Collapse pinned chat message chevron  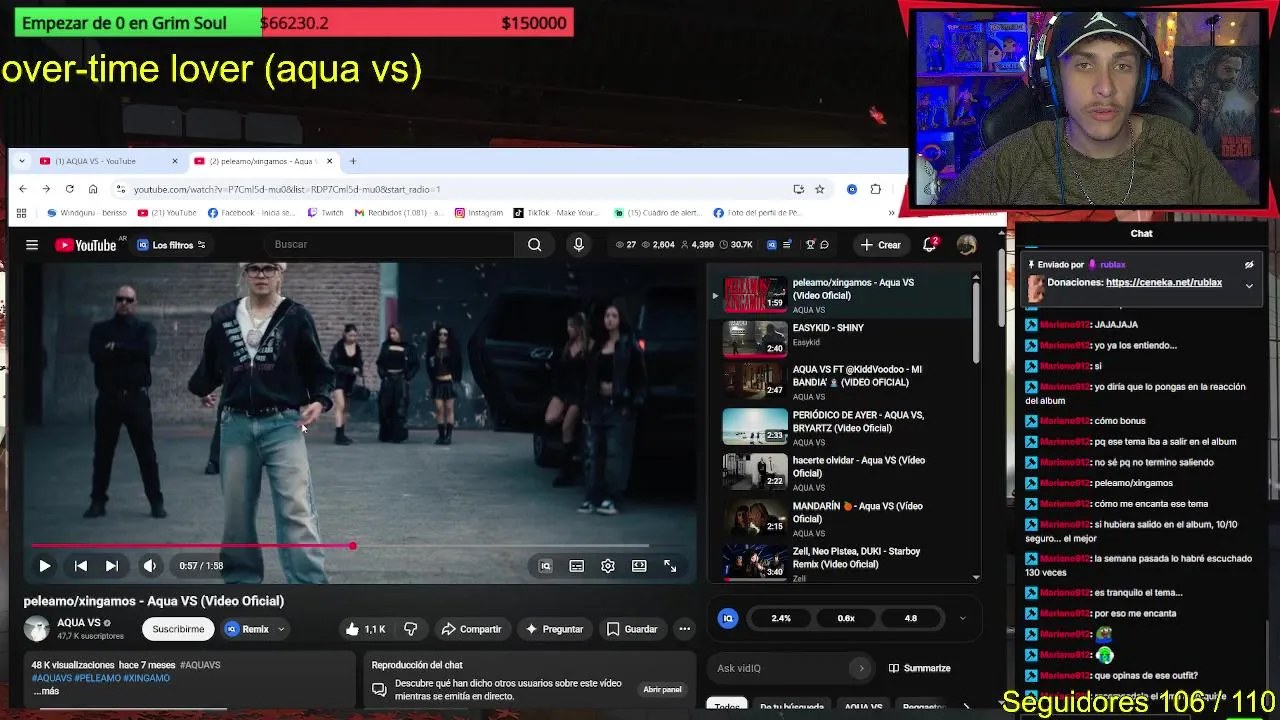point(1249,286)
